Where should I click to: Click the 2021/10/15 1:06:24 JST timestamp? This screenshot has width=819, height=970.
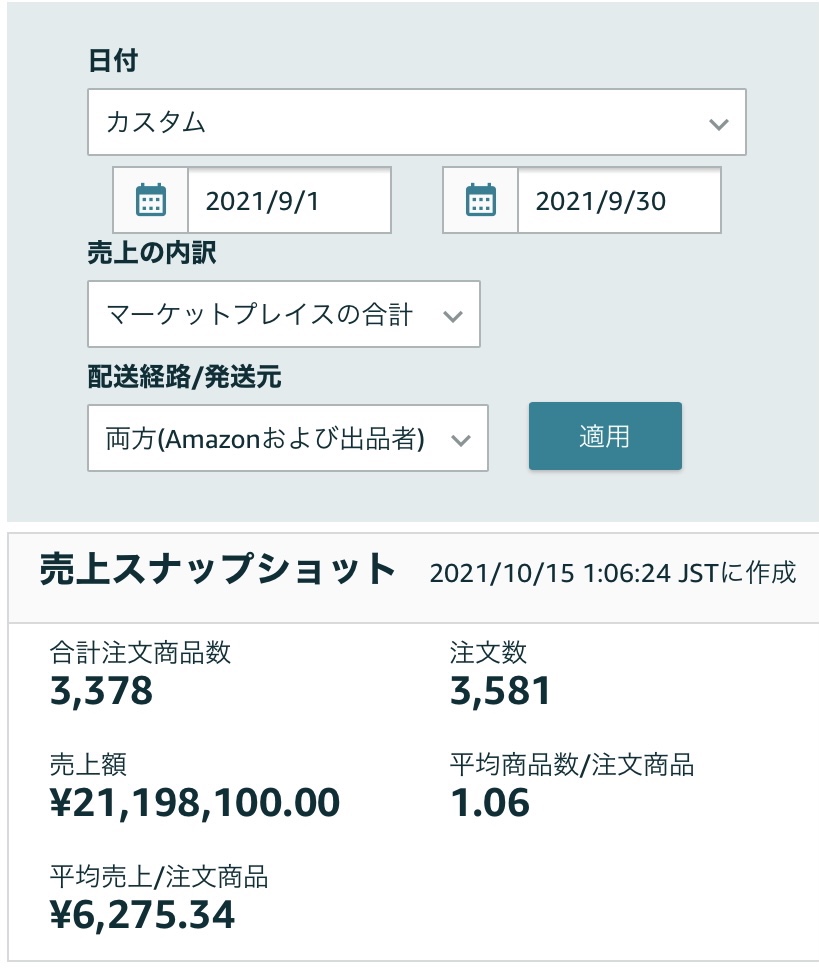tap(612, 573)
